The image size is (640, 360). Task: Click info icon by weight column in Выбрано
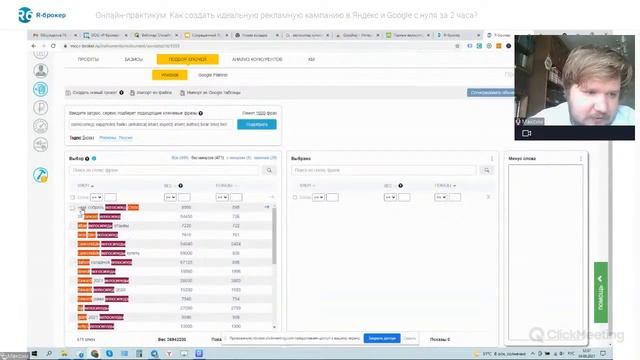click(400, 186)
